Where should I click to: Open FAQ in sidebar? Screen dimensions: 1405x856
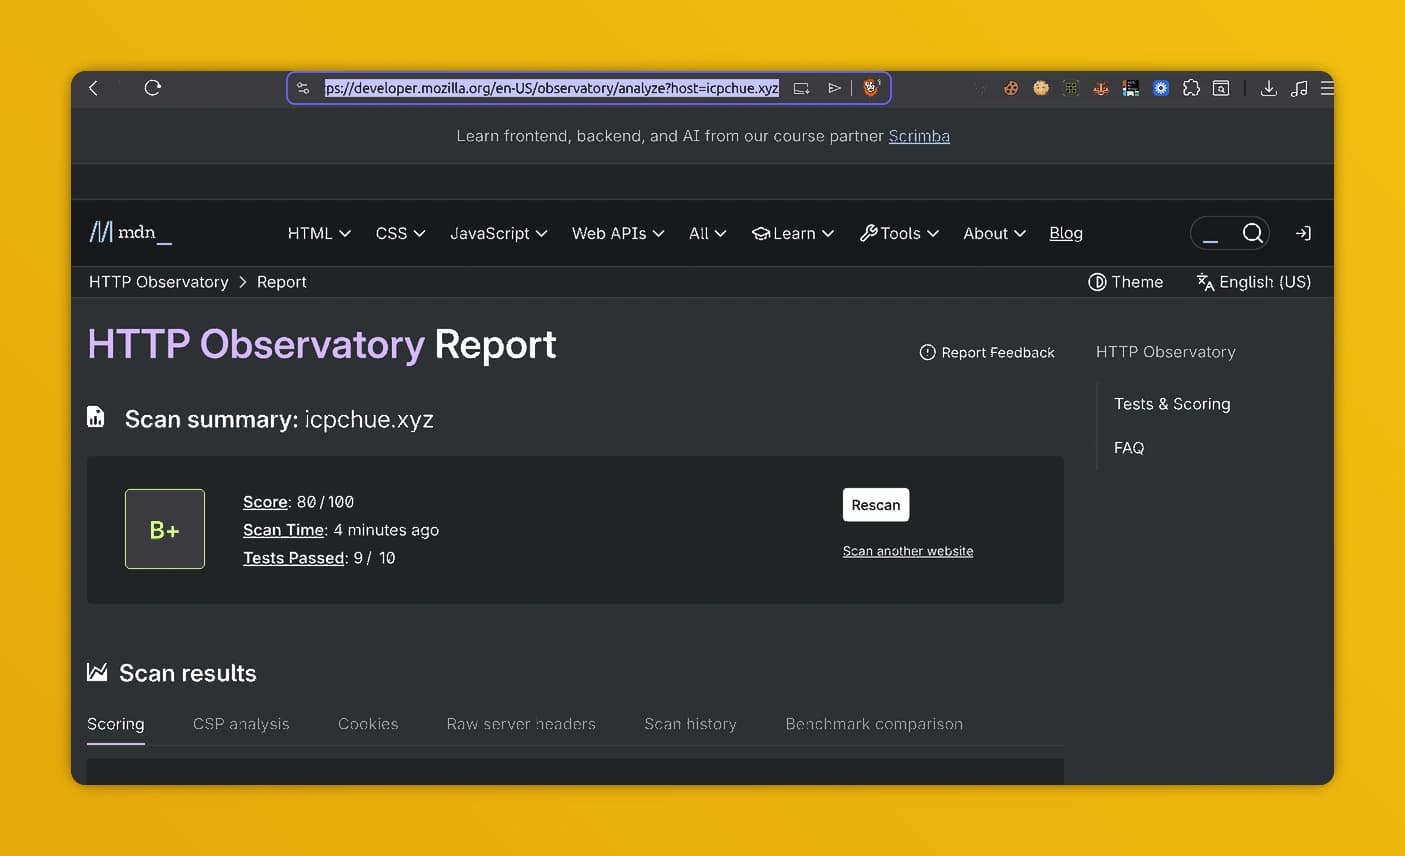pos(1129,448)
